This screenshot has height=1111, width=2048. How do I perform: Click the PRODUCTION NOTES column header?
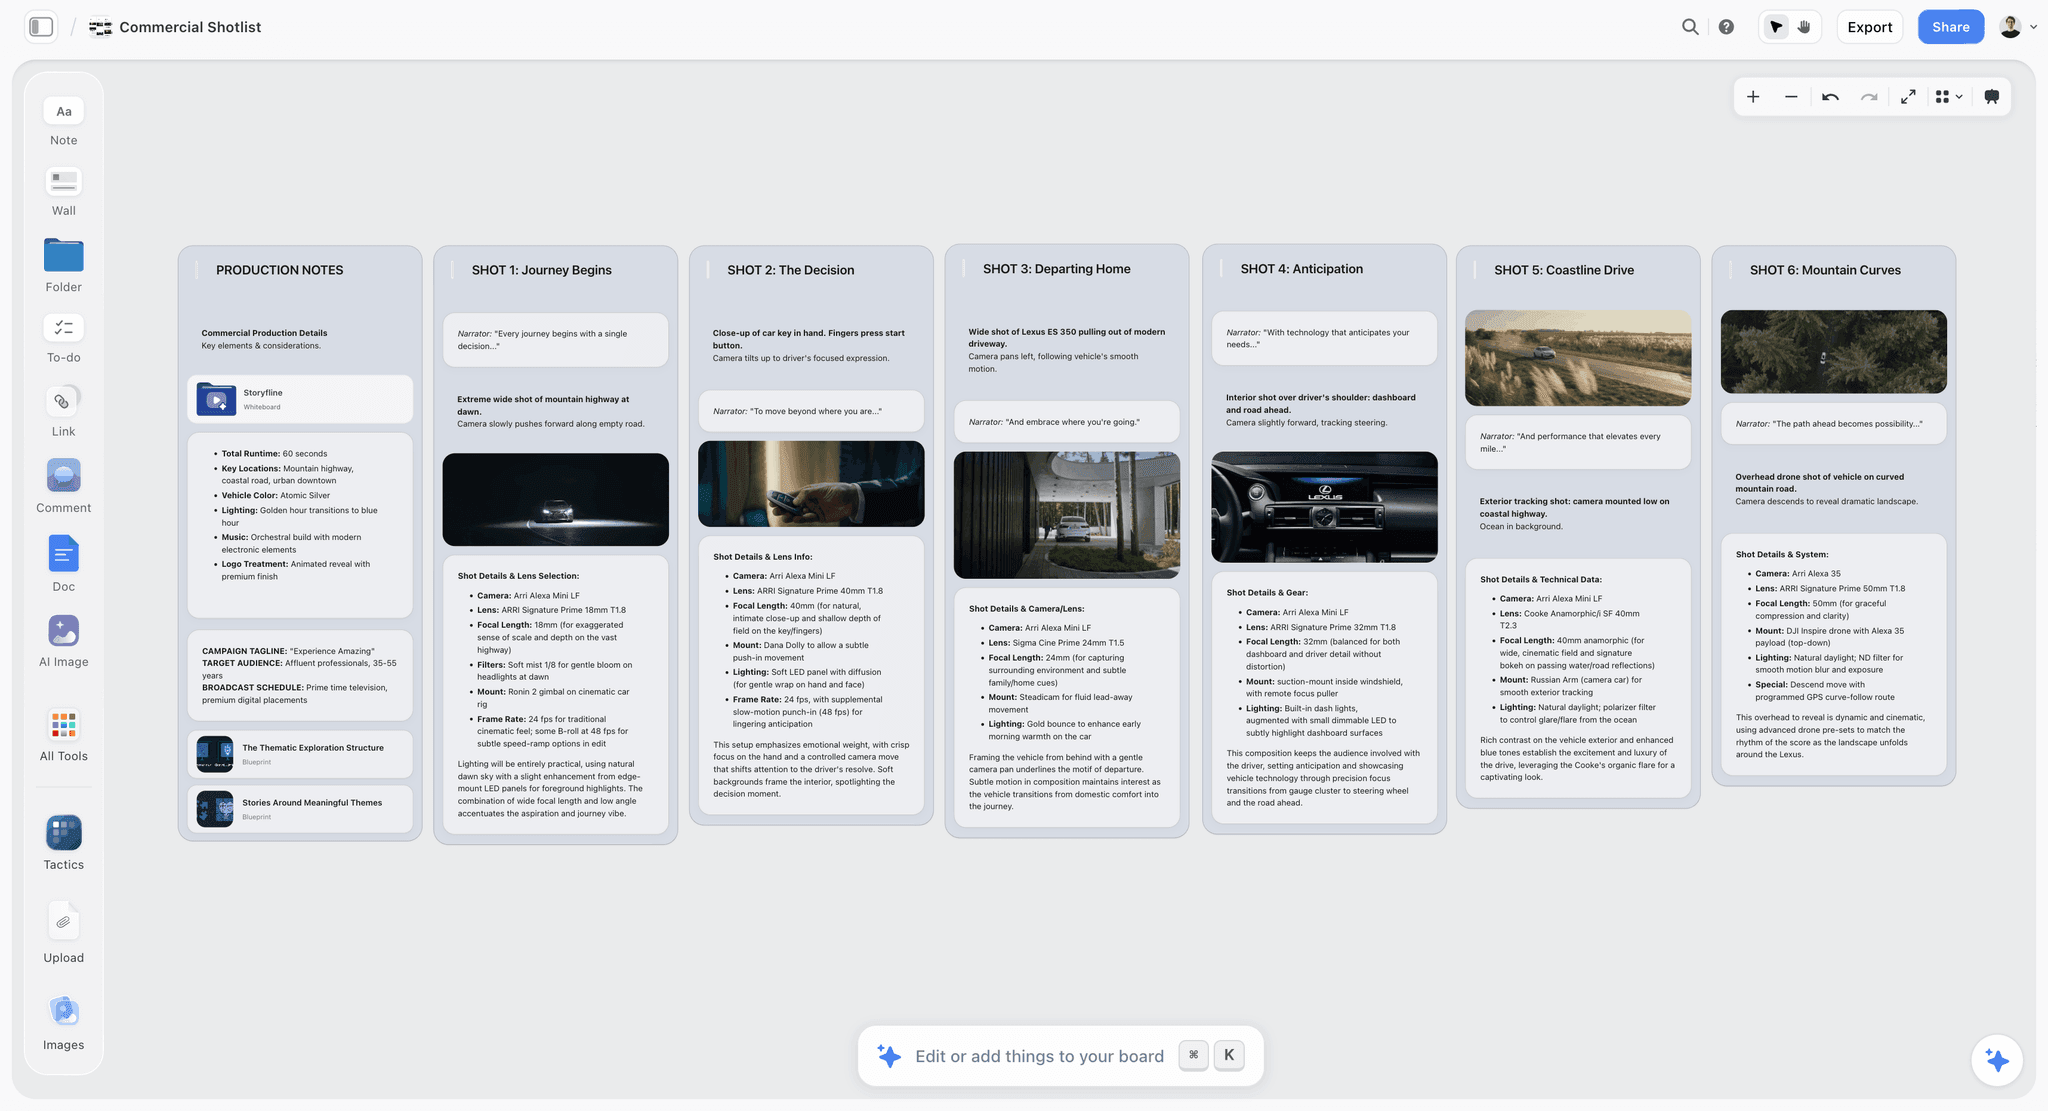click(x=280, y=270)
